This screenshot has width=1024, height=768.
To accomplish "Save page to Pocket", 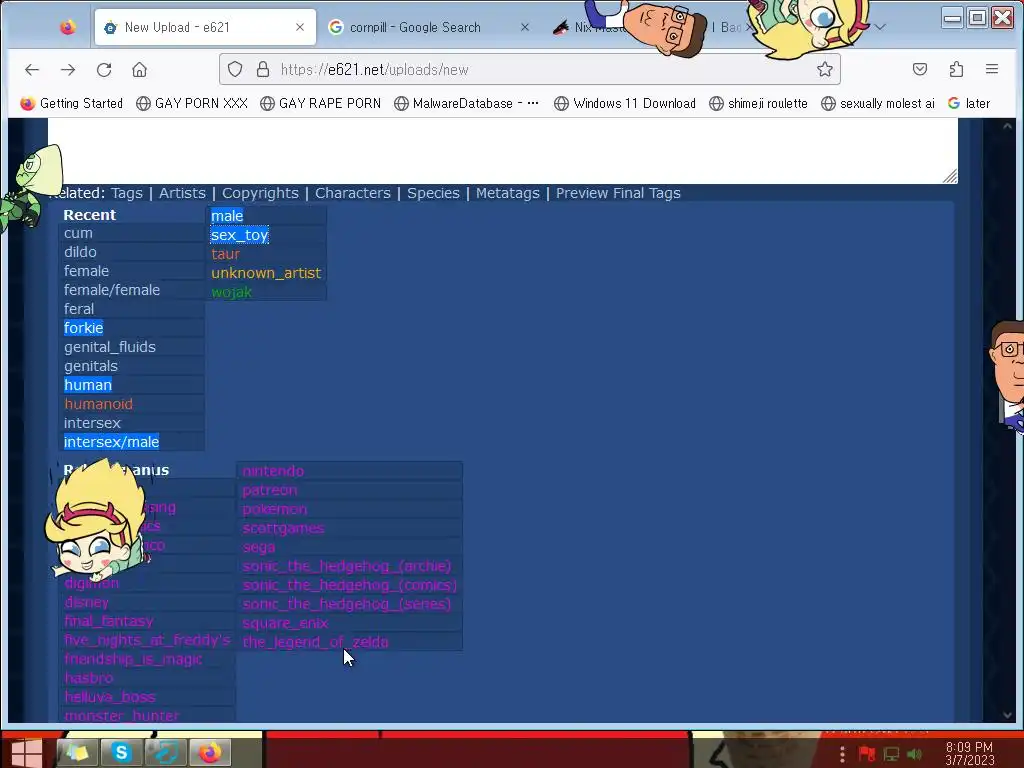I will pos(920,69).
